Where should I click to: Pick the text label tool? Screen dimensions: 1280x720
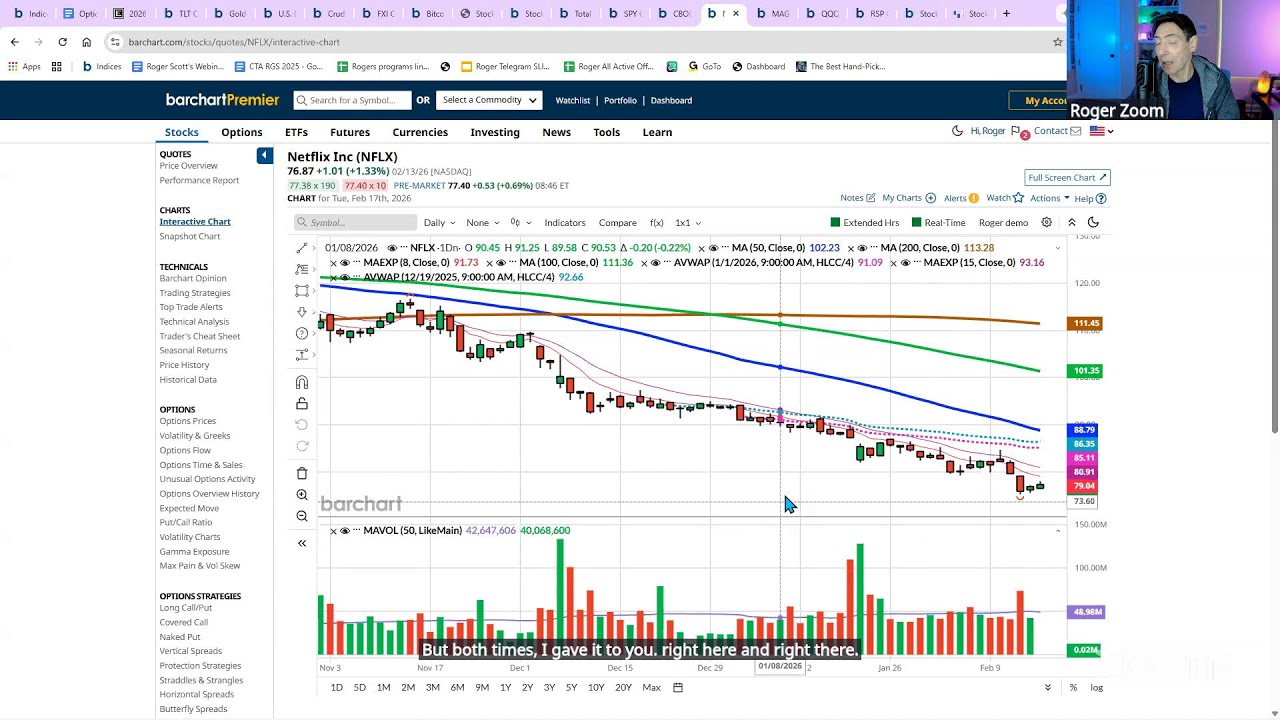302,355
